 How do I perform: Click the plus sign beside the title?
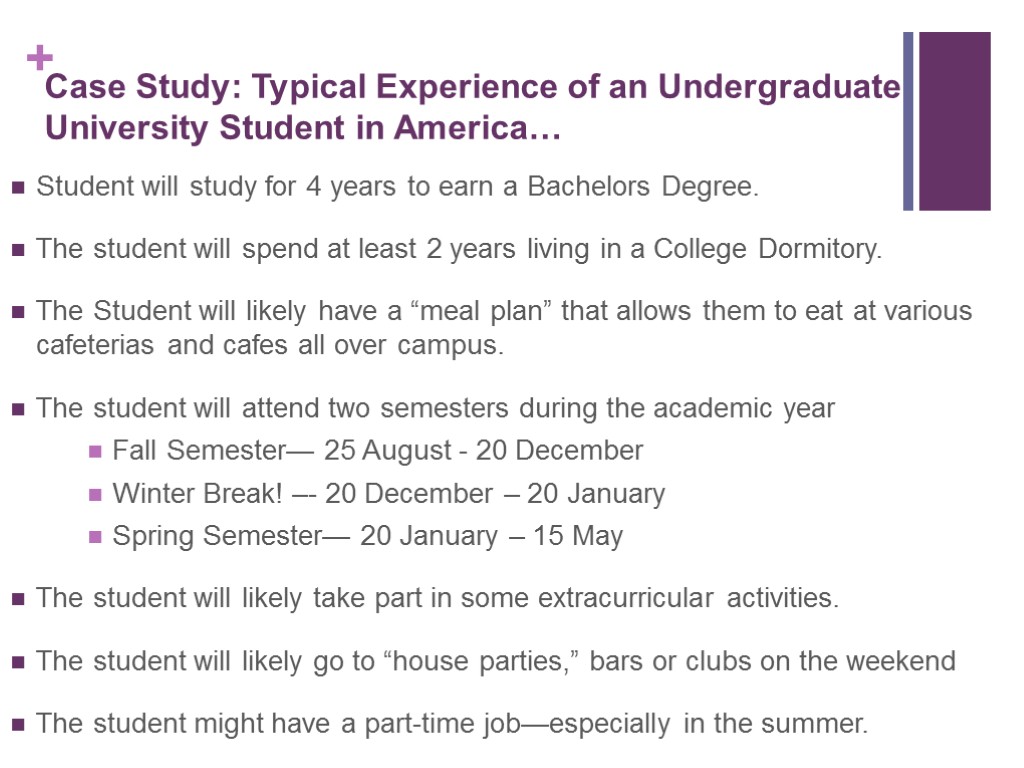[40, 58]
